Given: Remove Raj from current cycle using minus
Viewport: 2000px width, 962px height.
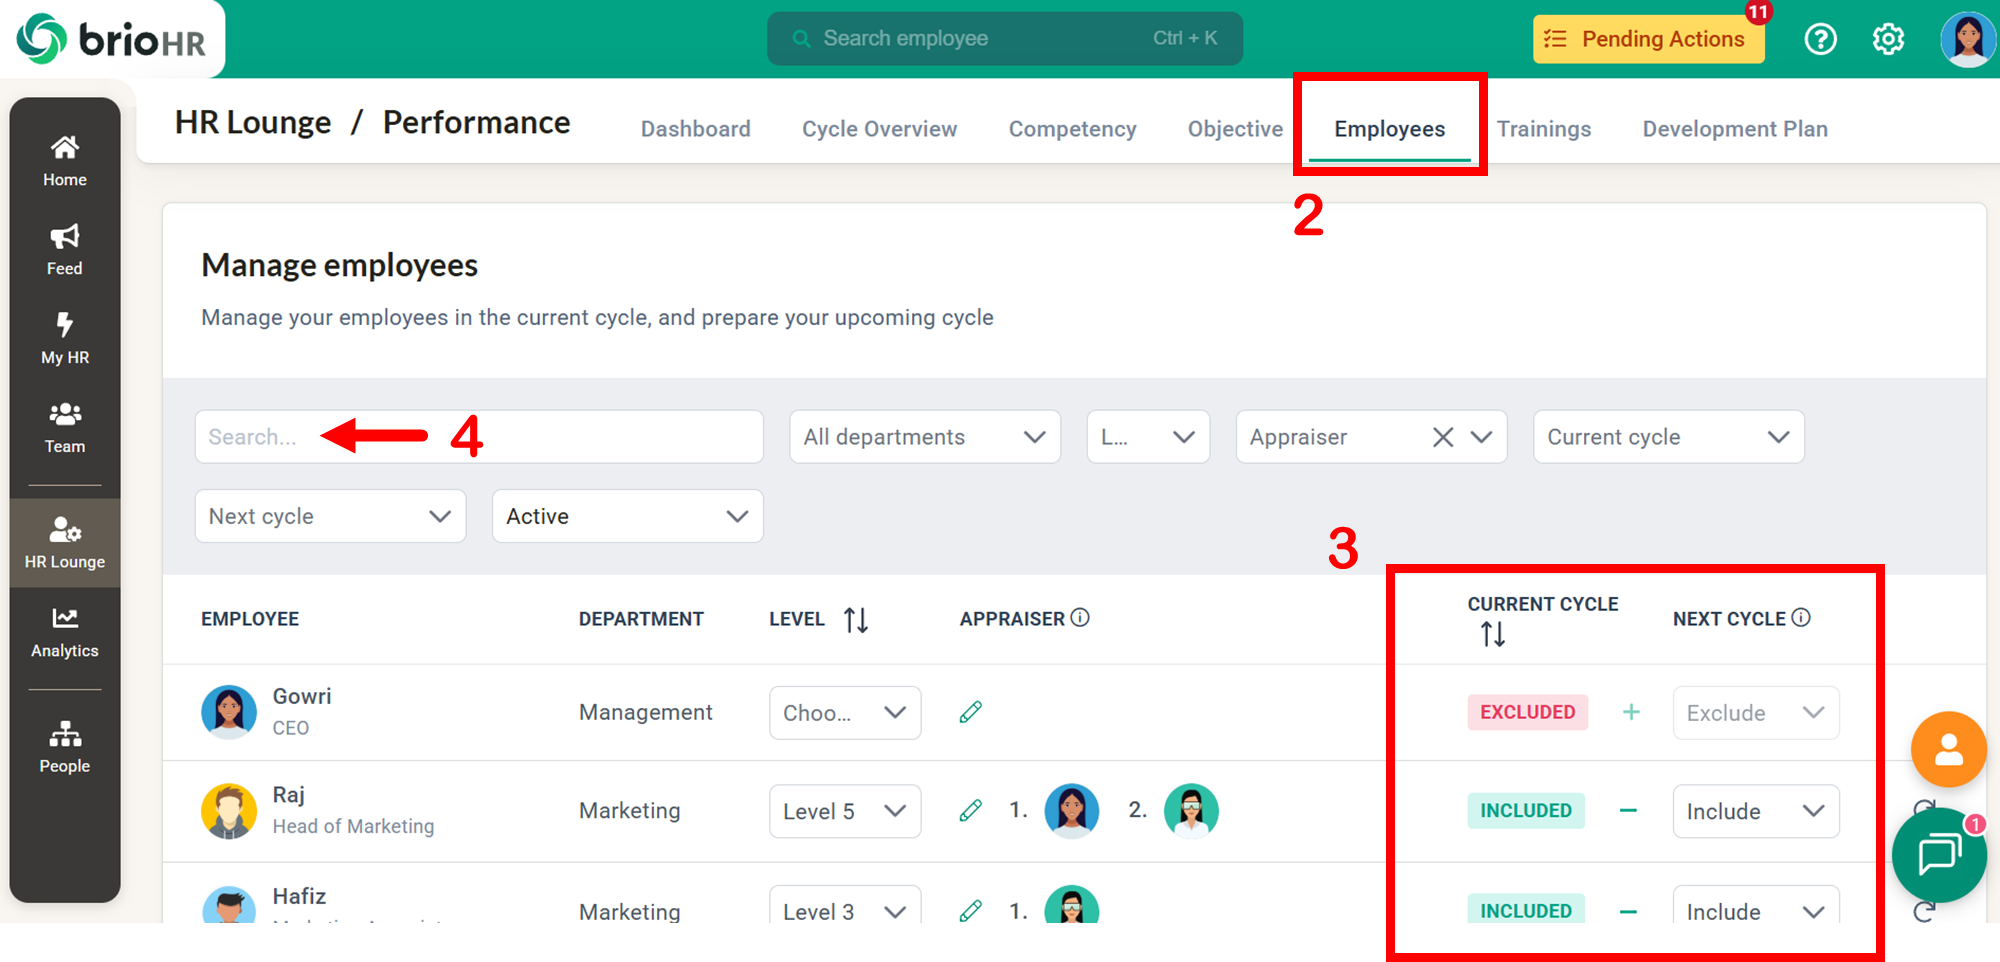Looking at the screenshot, I should (x=1628, y=810).
